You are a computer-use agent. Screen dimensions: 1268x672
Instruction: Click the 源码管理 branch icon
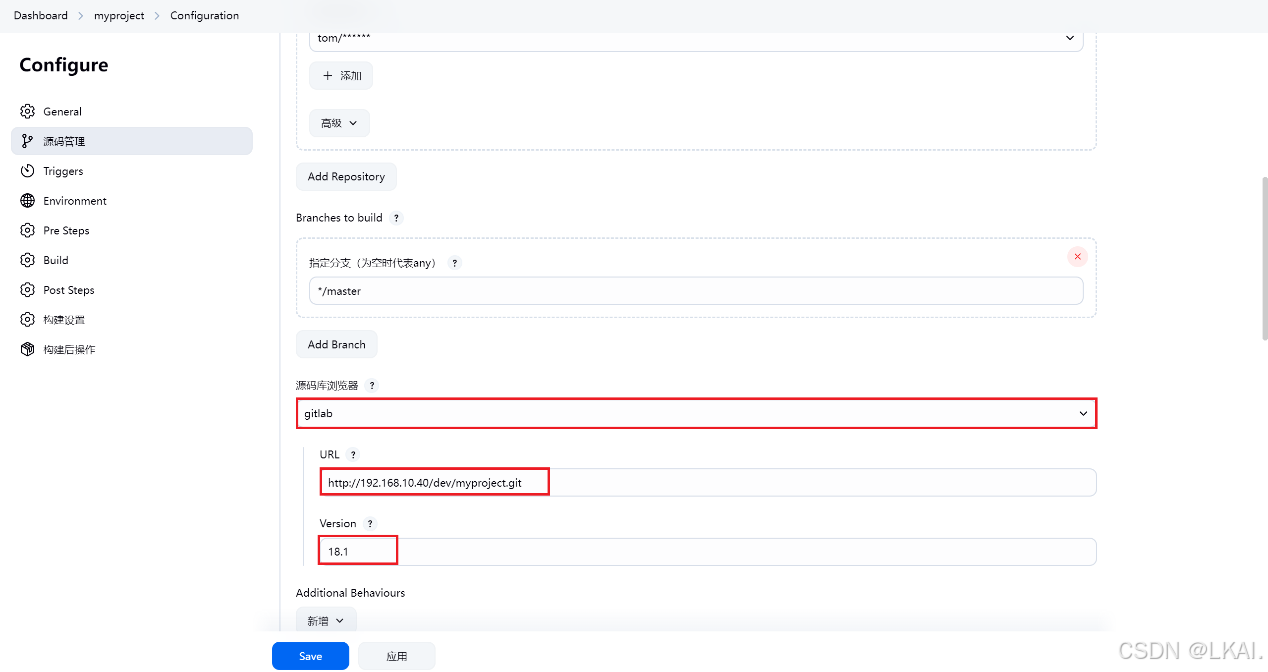pos(27,141)
